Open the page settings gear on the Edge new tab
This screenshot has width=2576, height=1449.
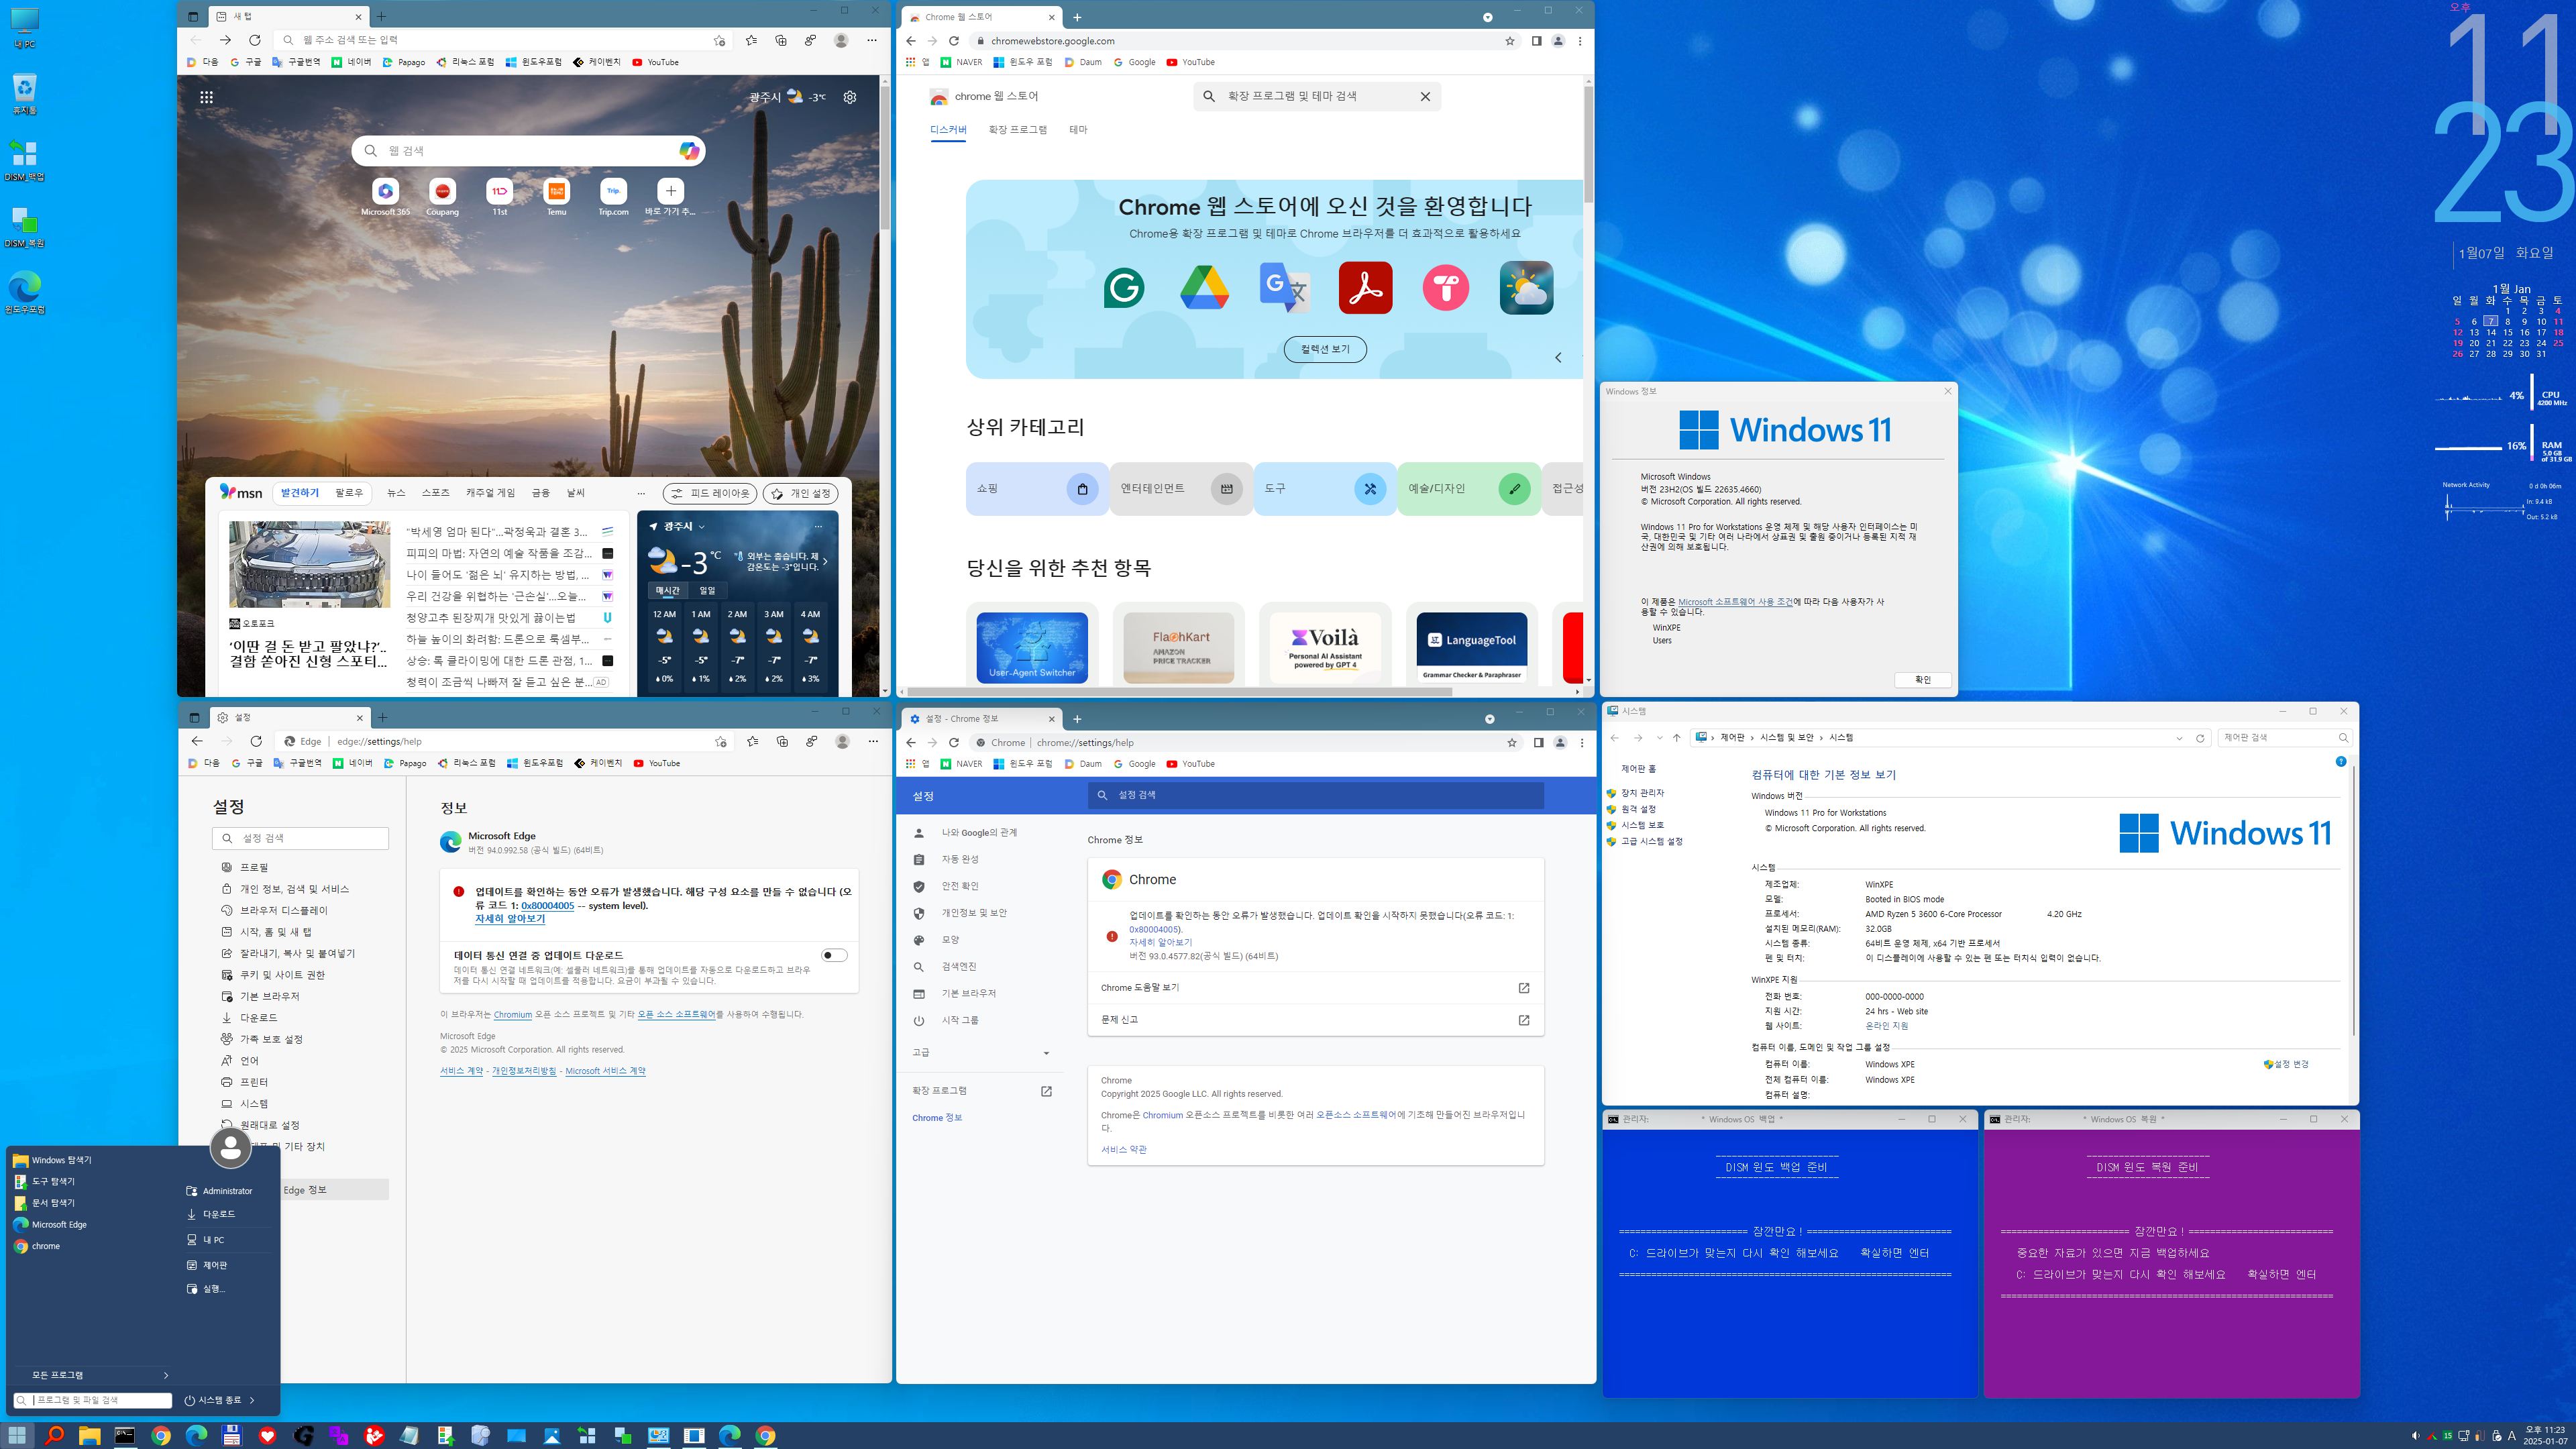849,97
